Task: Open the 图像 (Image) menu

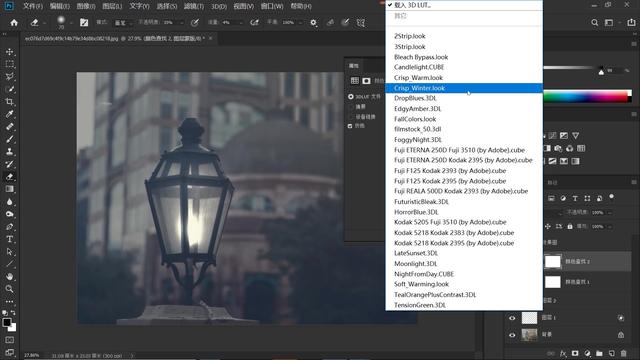Action: click(x=86, y=6)
